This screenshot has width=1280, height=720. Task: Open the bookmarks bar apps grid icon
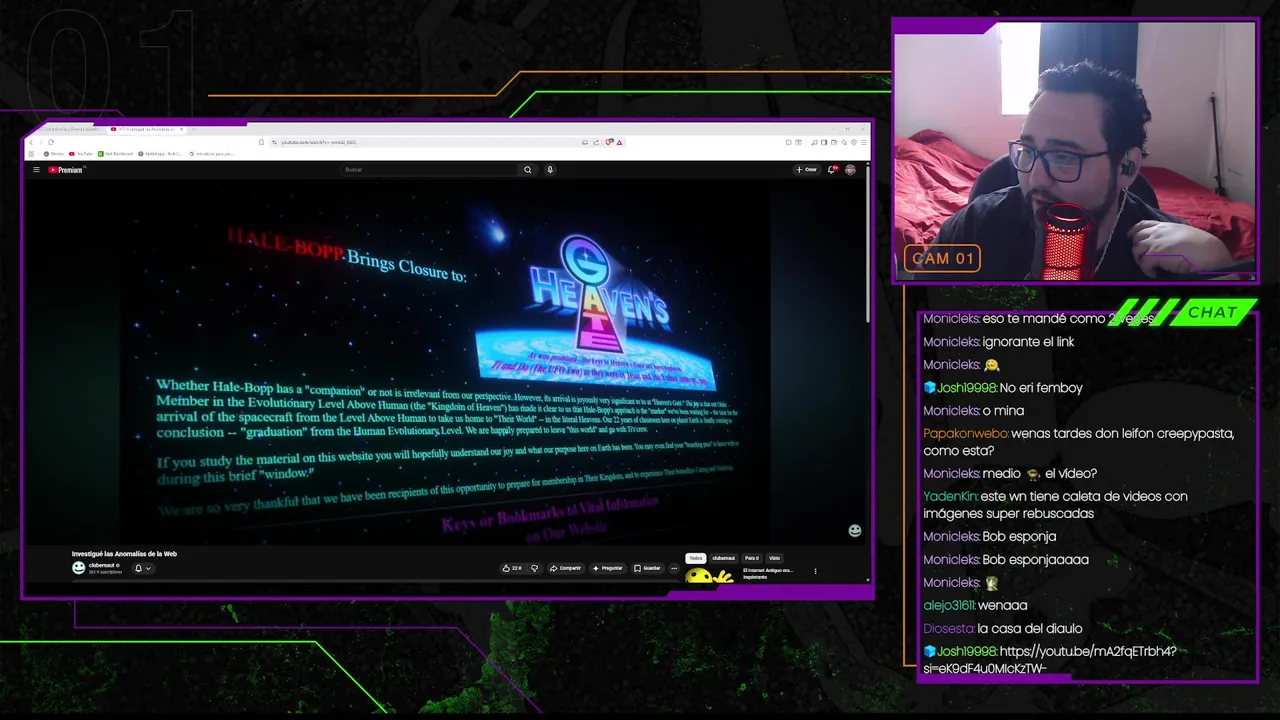(x=31, y=154)
